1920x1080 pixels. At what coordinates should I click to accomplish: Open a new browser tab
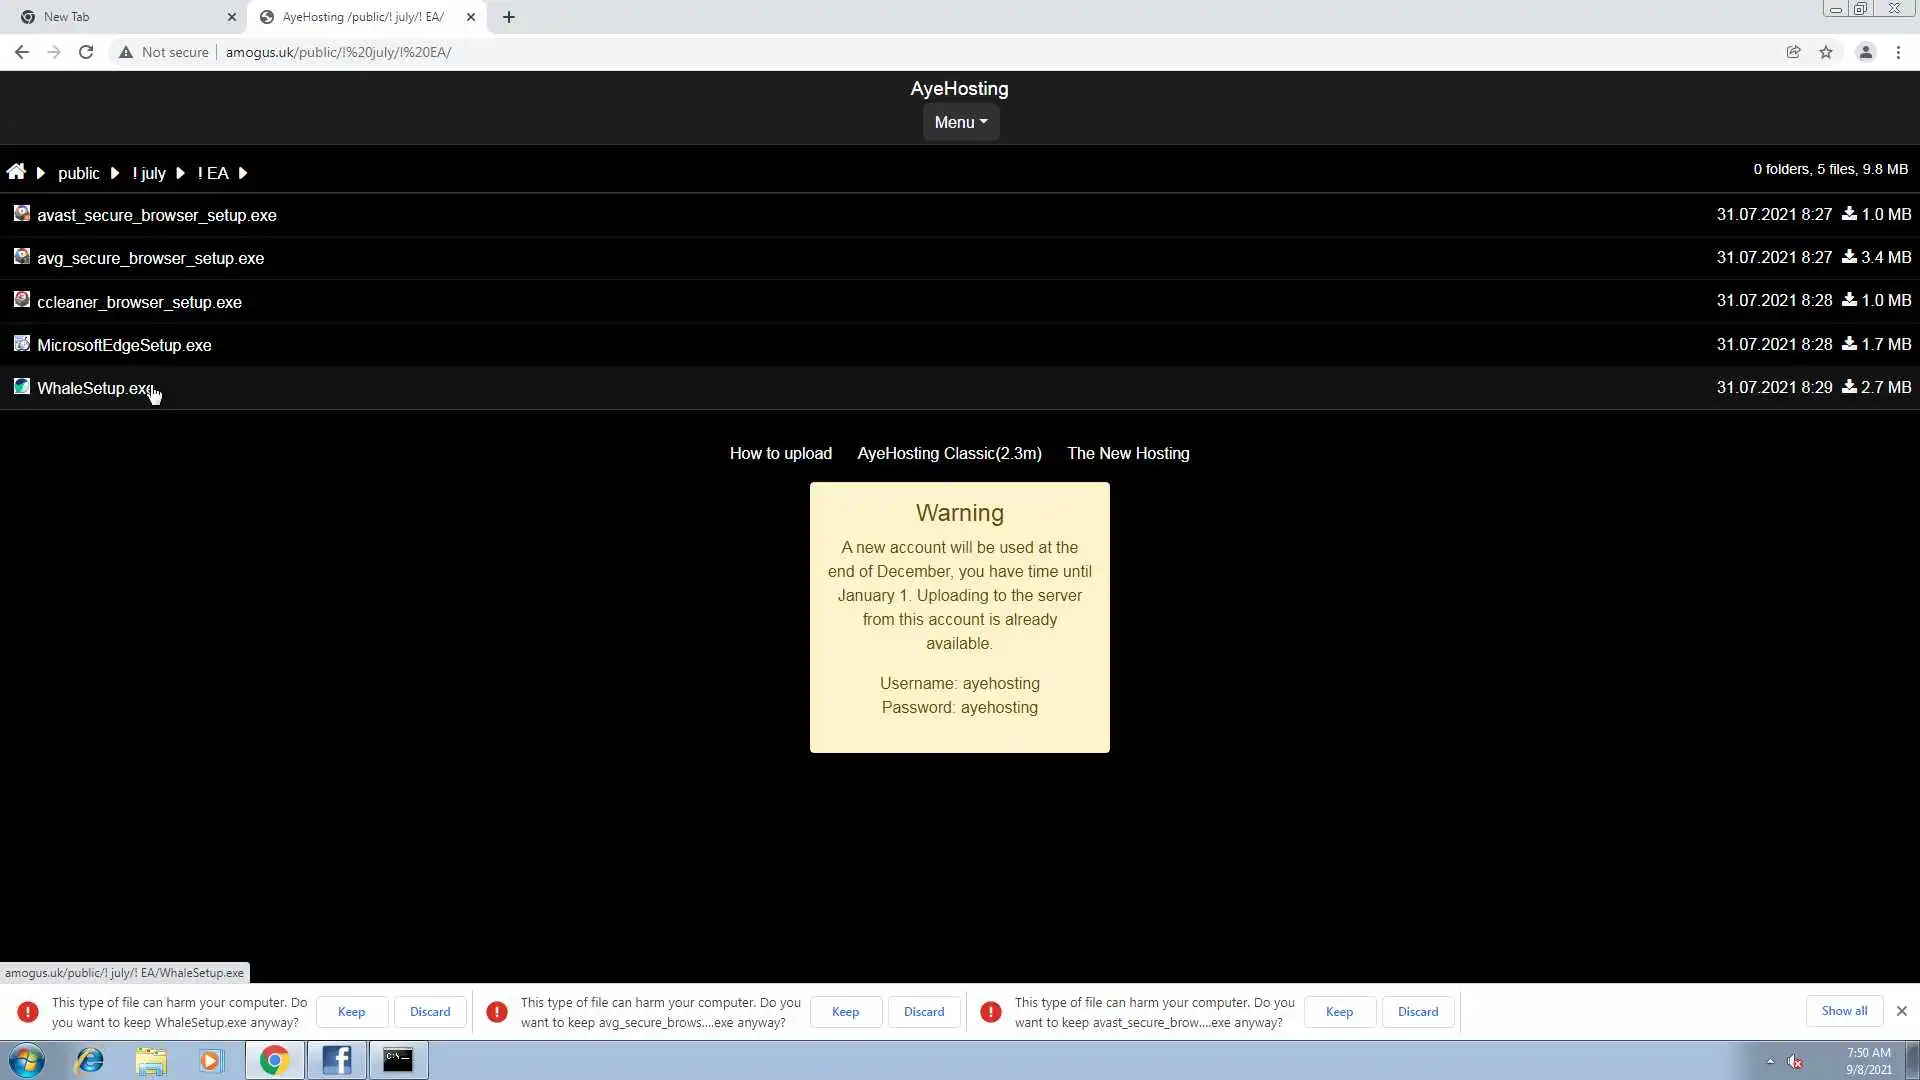[x=508, y=17]
